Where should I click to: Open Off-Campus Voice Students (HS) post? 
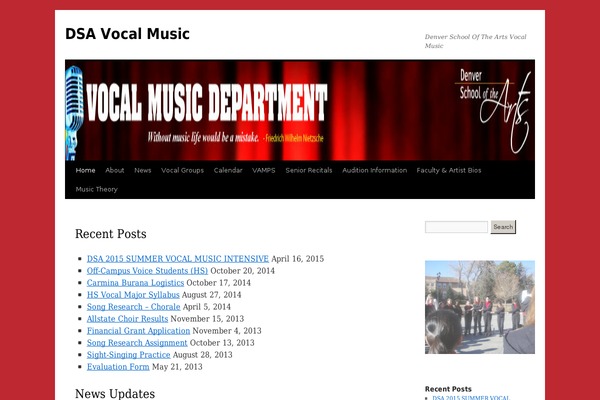147,271
